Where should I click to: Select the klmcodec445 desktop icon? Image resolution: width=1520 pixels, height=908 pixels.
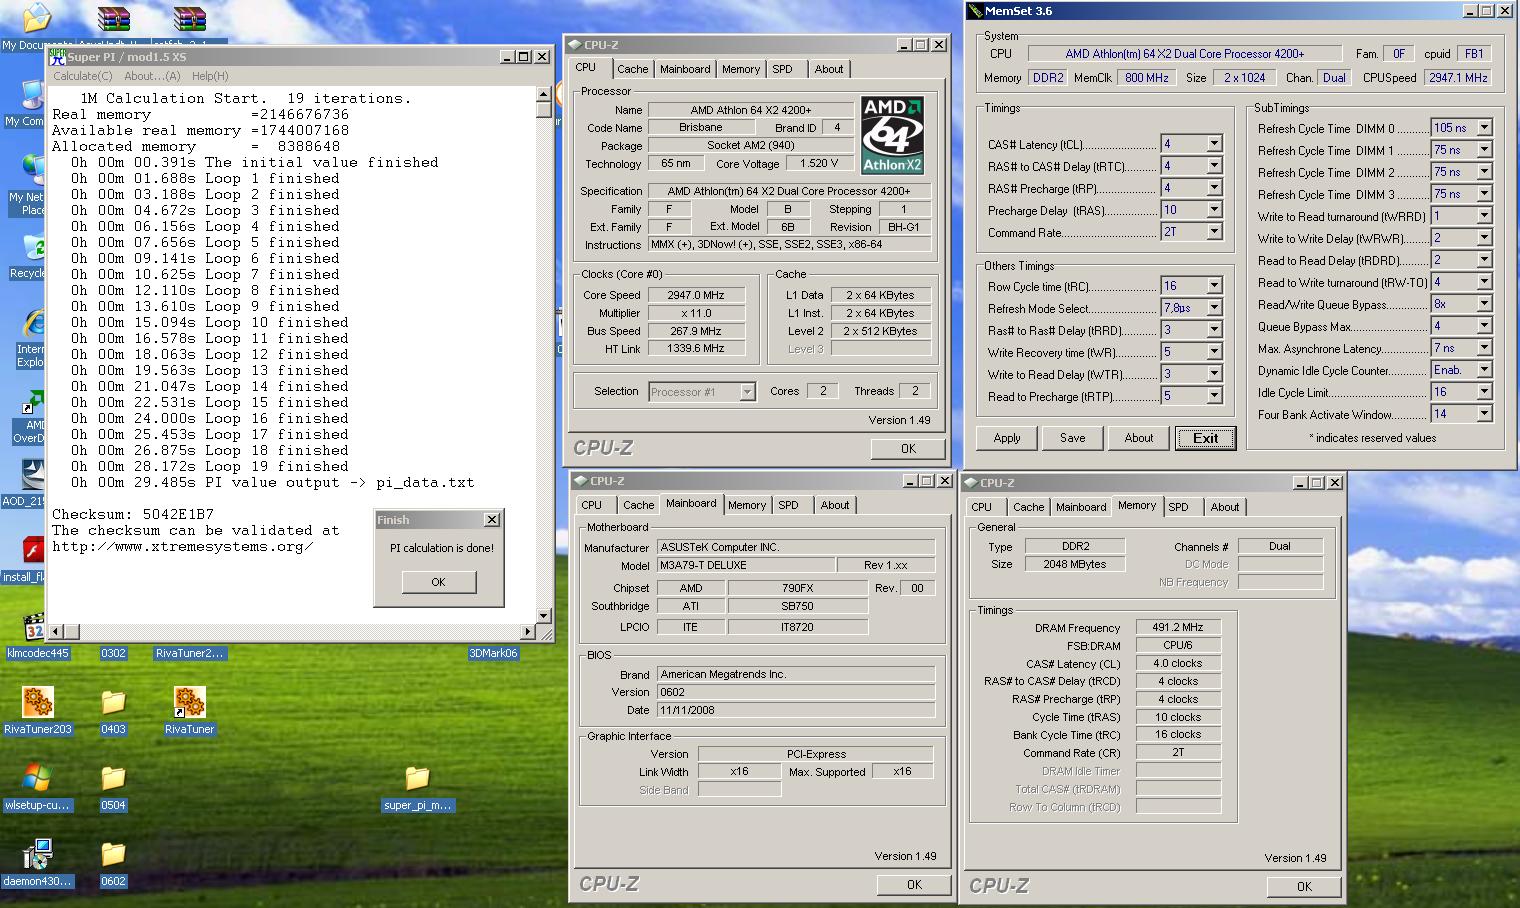coord(37,626)
